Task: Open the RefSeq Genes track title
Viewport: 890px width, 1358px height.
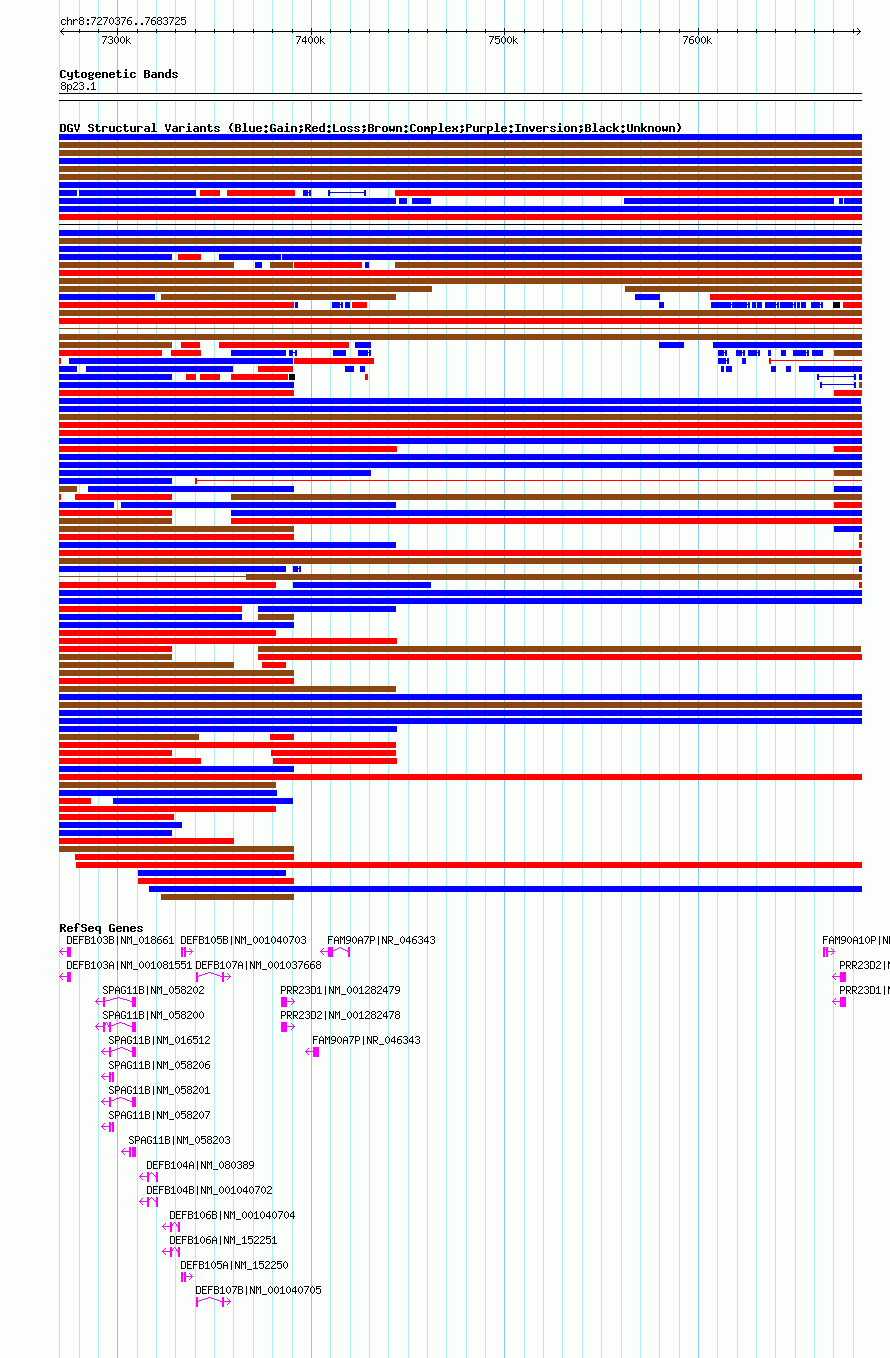Action: (x=101, y=928)
